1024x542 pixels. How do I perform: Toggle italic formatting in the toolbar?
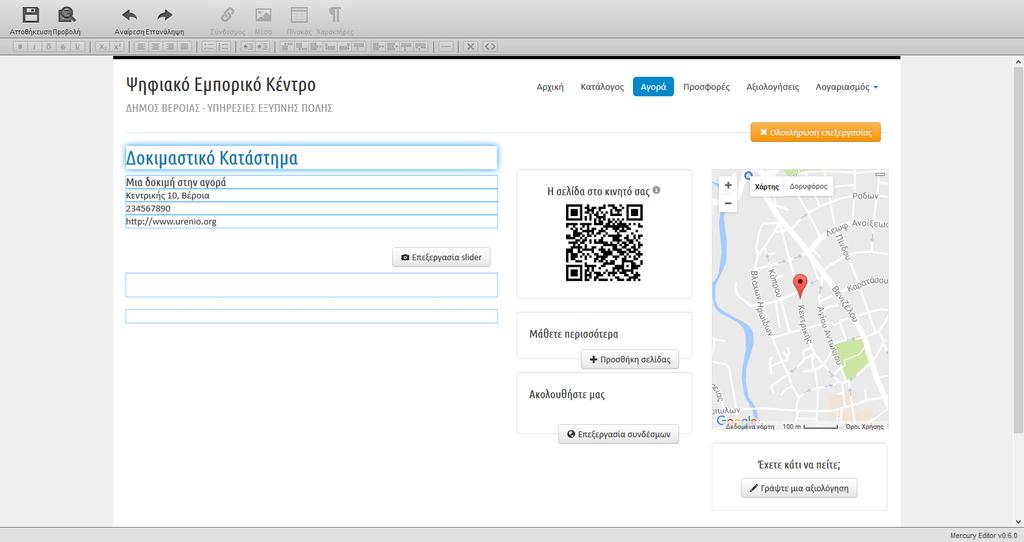click(34, 47)
